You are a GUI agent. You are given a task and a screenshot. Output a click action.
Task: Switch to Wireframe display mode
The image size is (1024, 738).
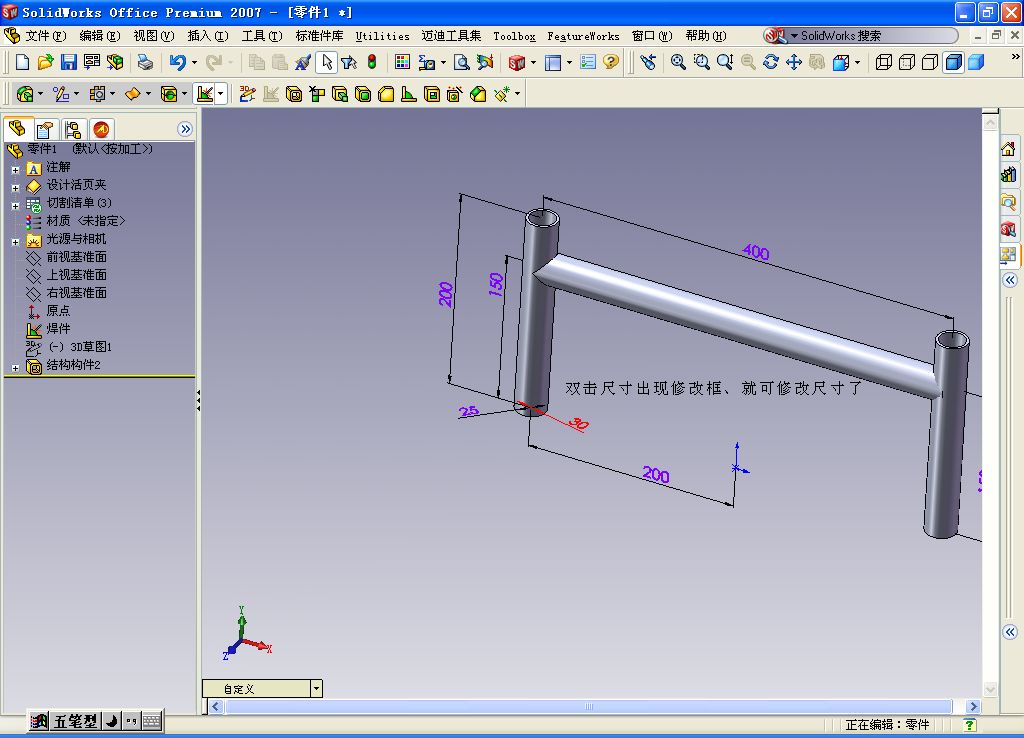click(884, 62)
